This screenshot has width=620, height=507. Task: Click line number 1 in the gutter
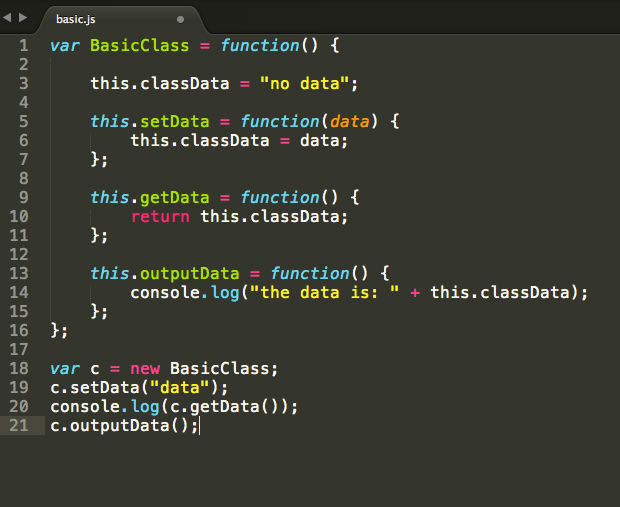pos(23,46)
